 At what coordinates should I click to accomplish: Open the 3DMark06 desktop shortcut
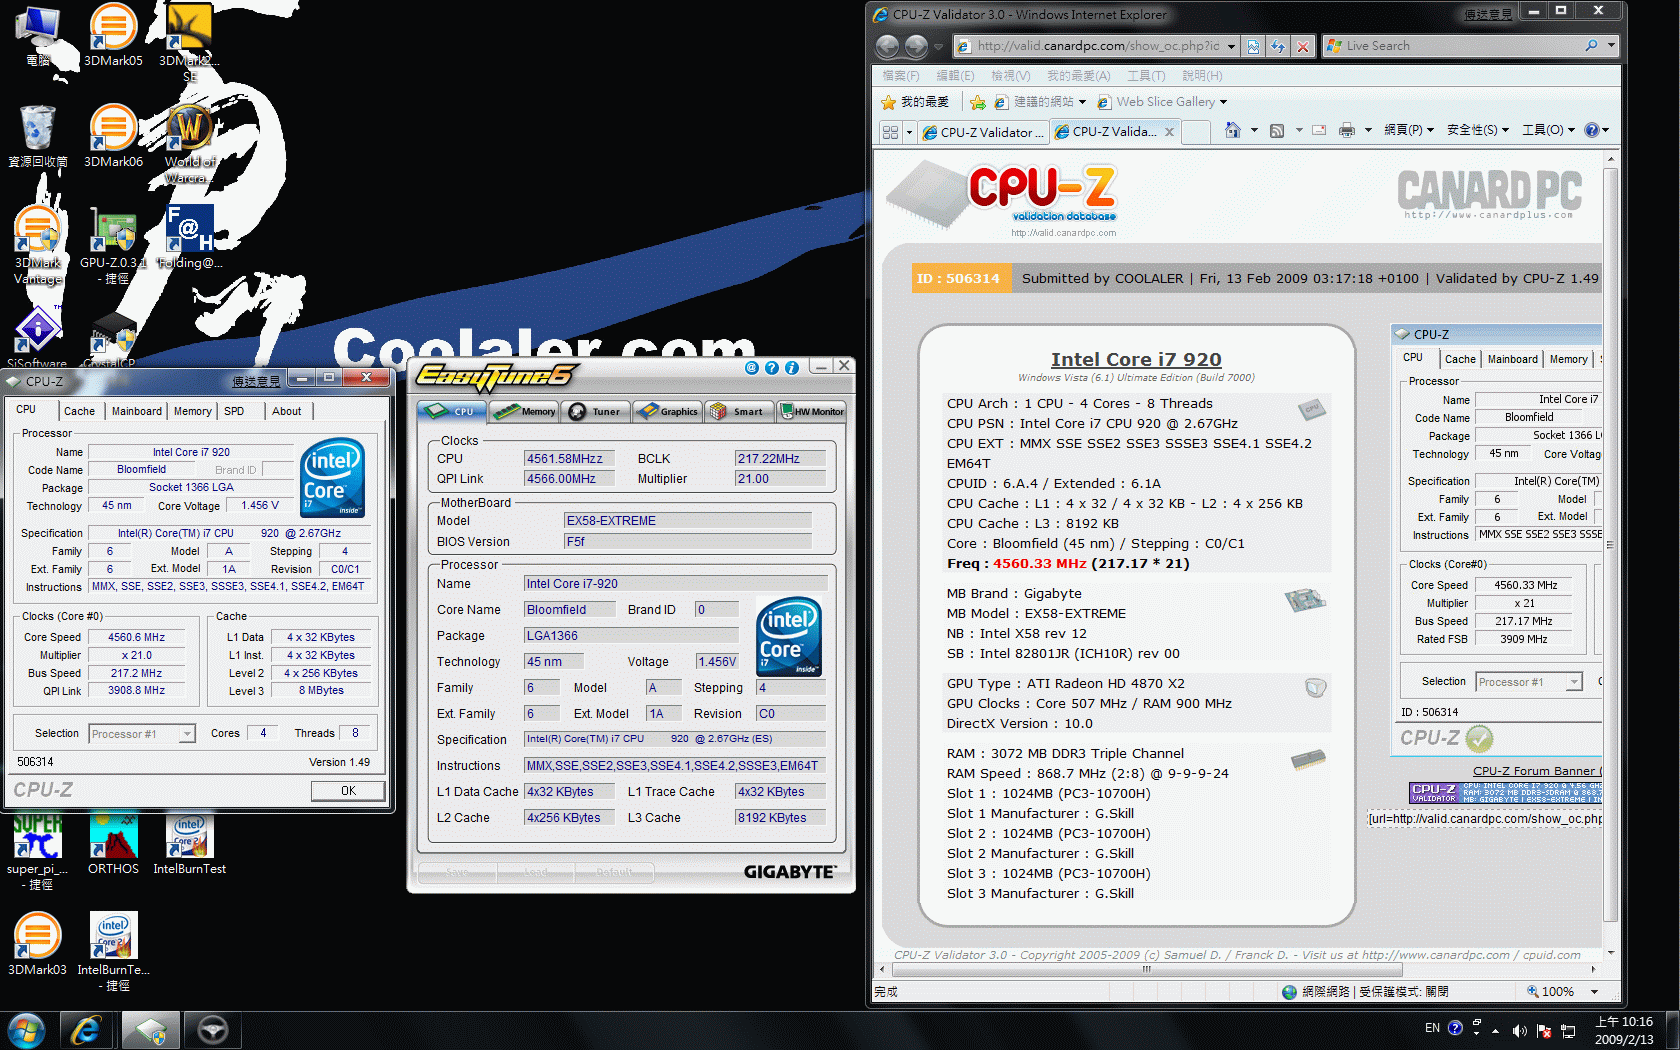(113, 136)
